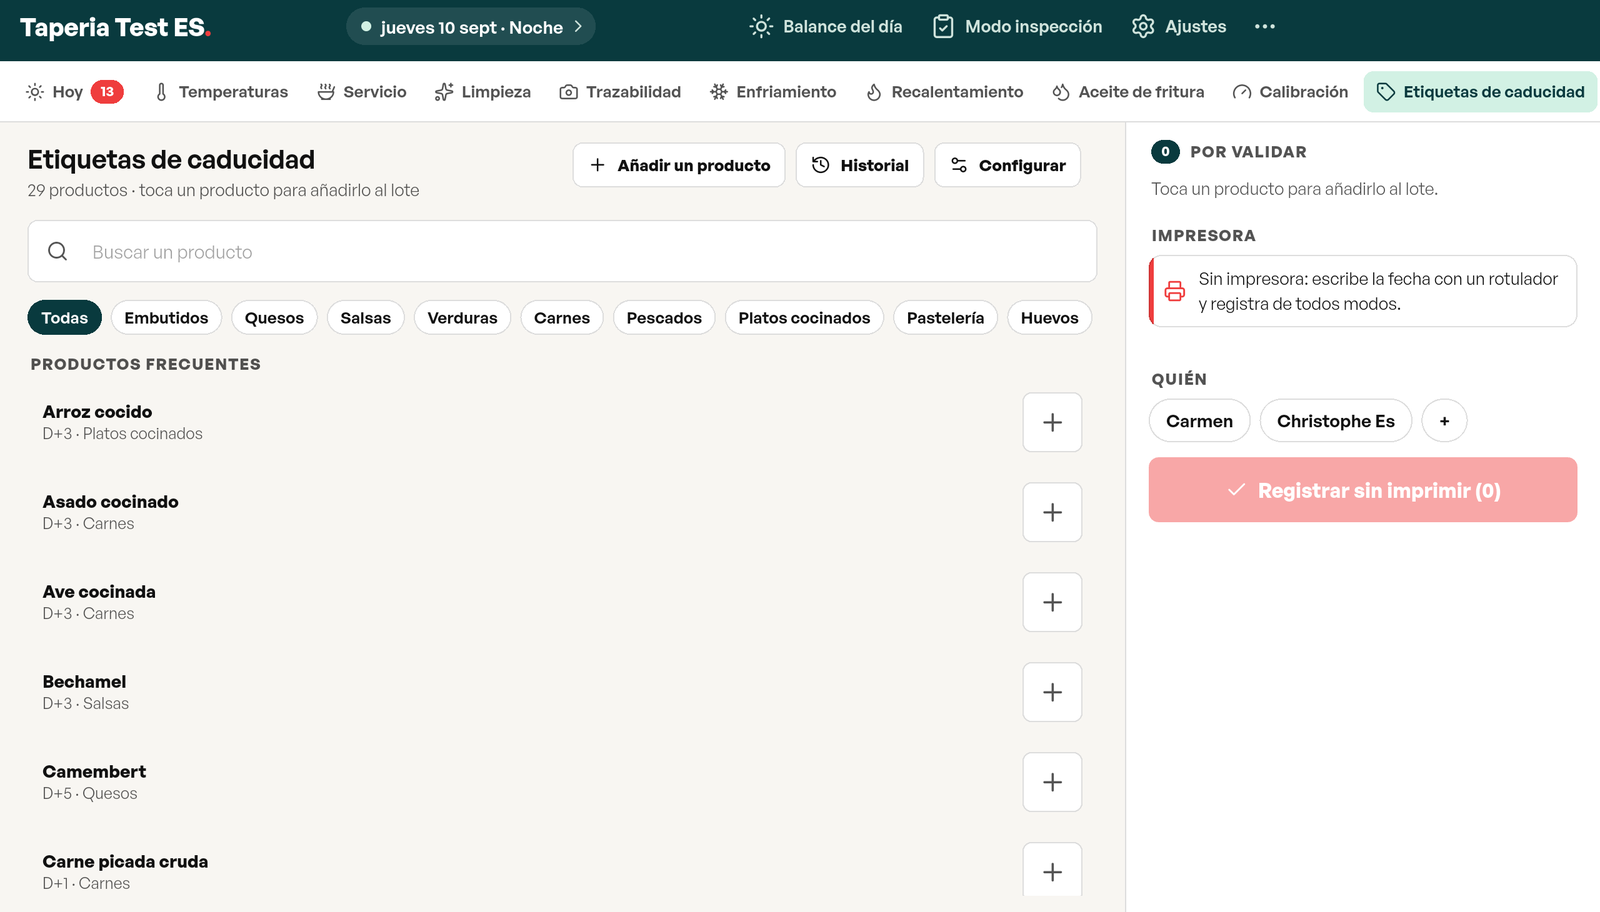The height and width of the screenshot is (912, 1600).
Task: Filter products by Pescados
Action: [664, 318]
